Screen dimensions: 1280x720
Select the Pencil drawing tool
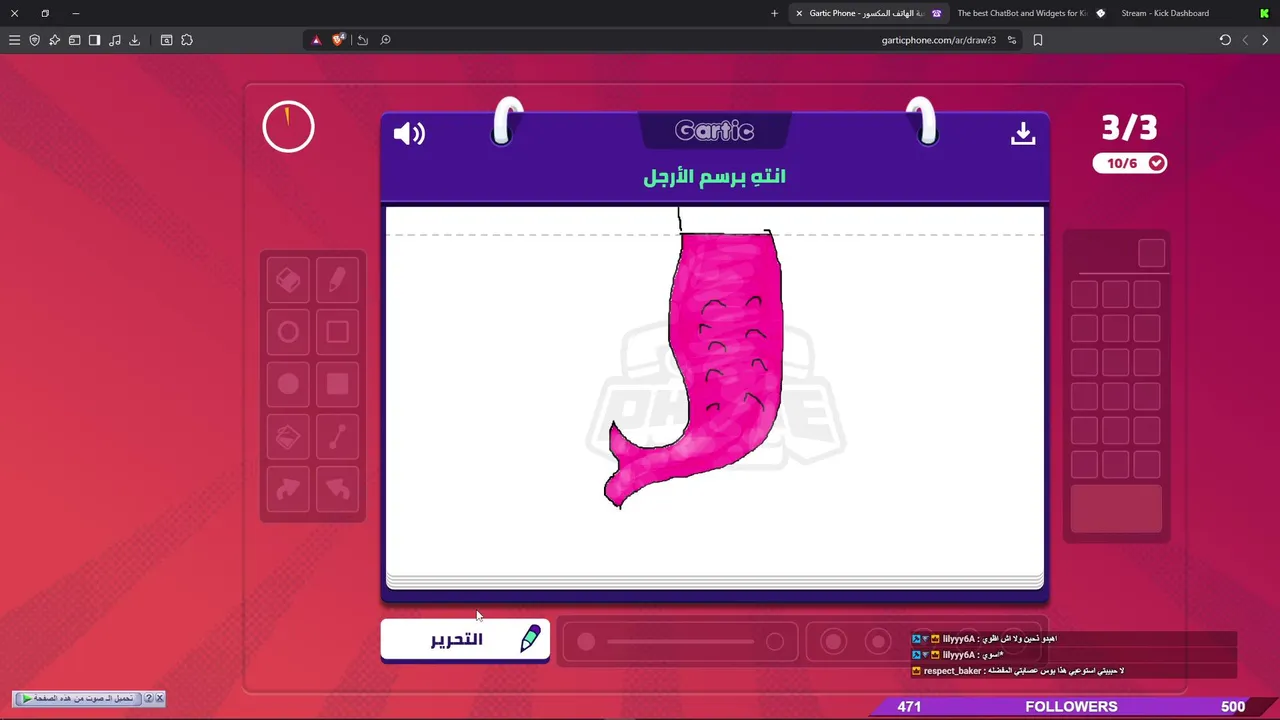pyautogui.click(x=338, y=281)
